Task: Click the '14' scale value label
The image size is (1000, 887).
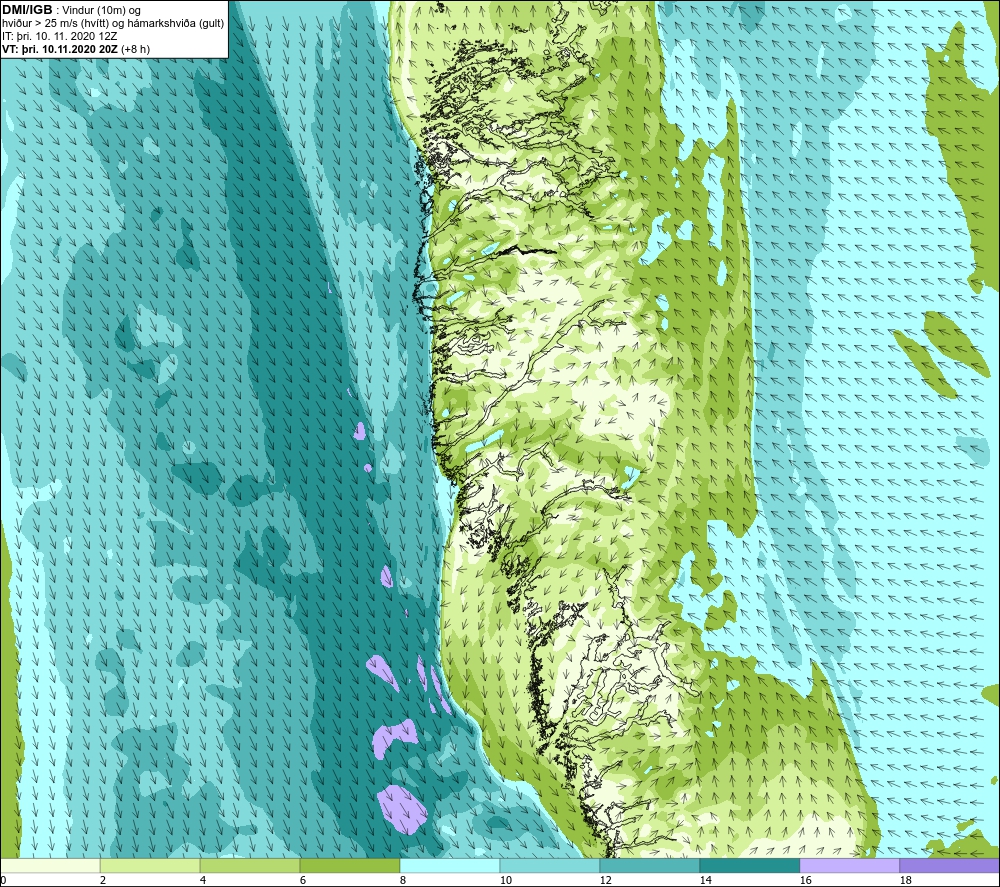Action: (705, 880)
